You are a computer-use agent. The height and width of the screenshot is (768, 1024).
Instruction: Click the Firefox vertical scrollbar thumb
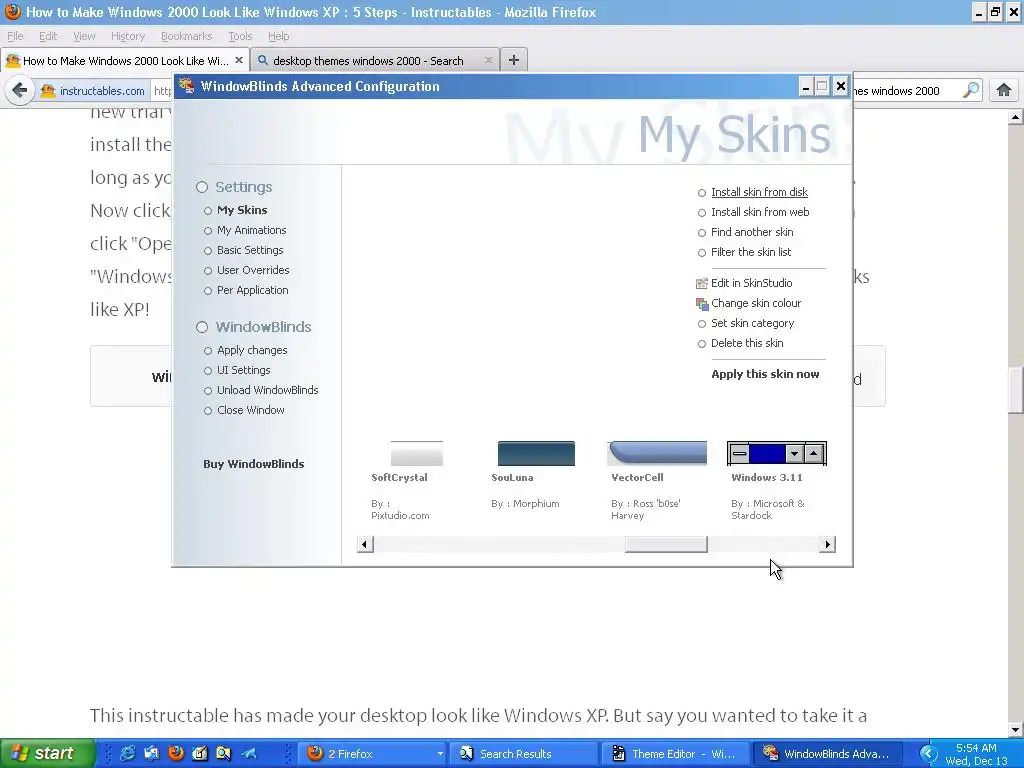[x=1016, y=391]
